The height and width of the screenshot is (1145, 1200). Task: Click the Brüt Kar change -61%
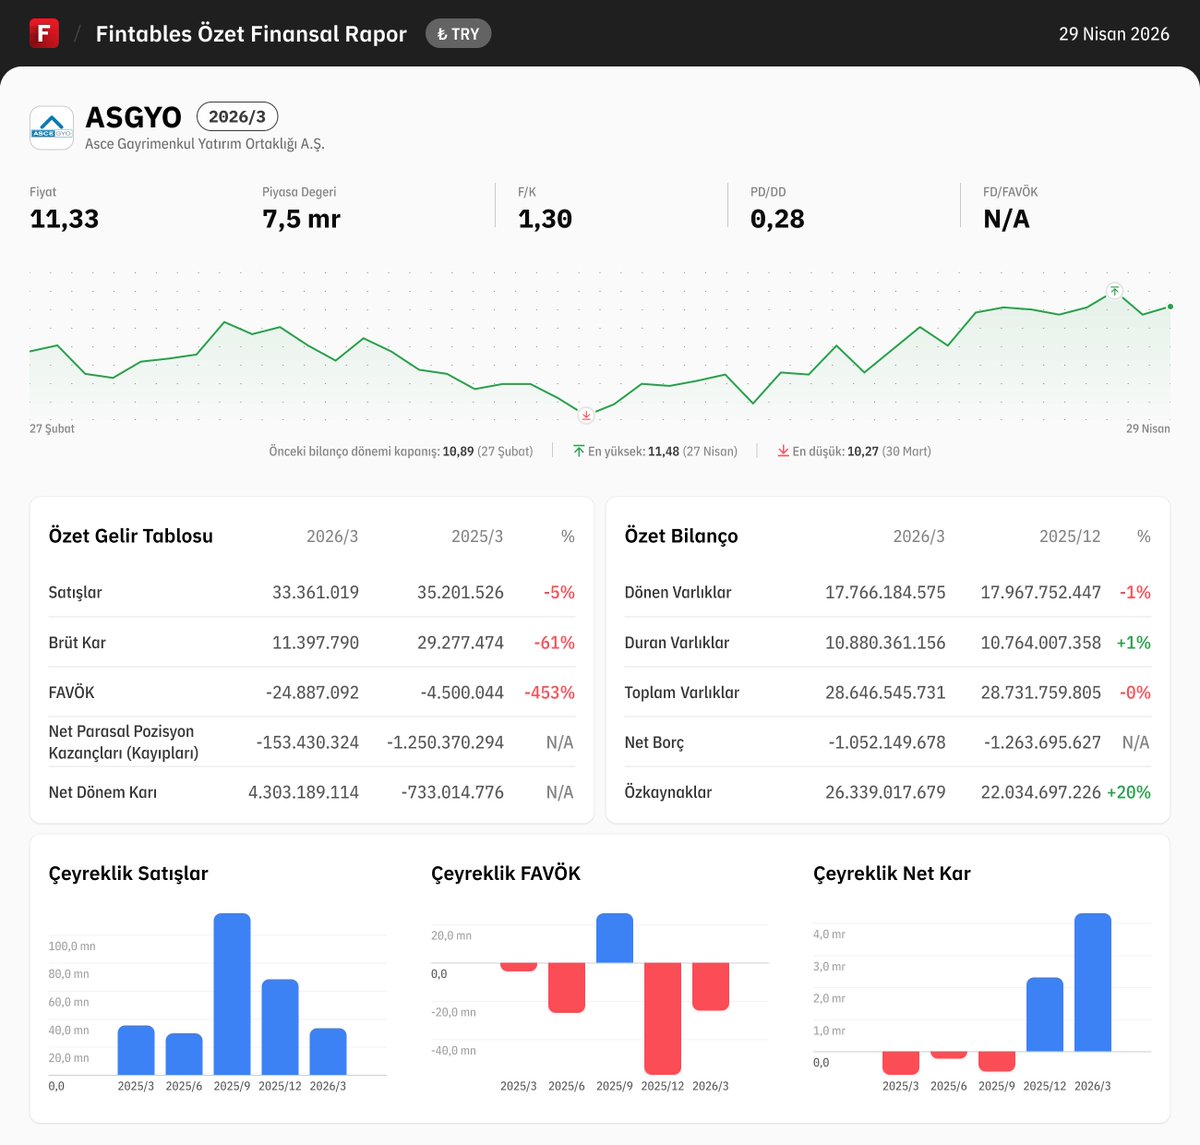coord(554,642)
